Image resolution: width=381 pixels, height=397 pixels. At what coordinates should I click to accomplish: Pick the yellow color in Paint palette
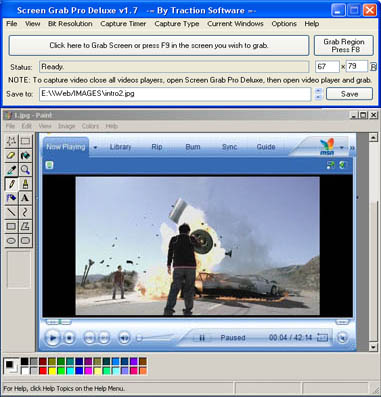(x=52, y=370)
